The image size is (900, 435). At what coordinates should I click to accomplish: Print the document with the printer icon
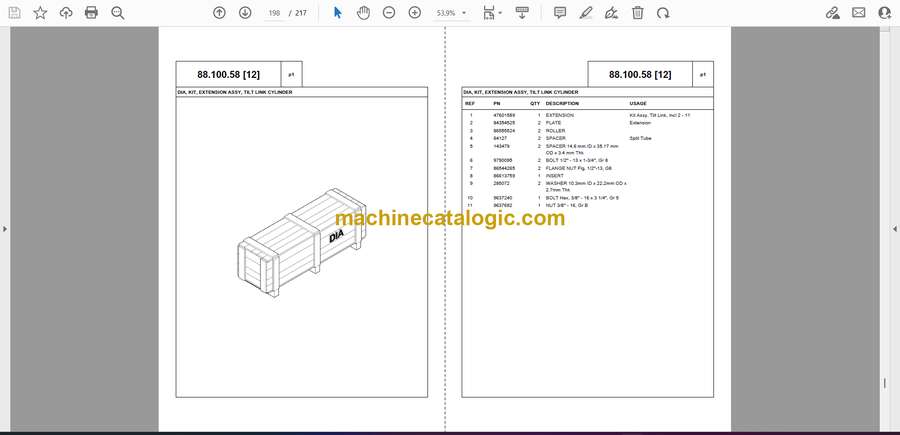(x=91, y=13)
